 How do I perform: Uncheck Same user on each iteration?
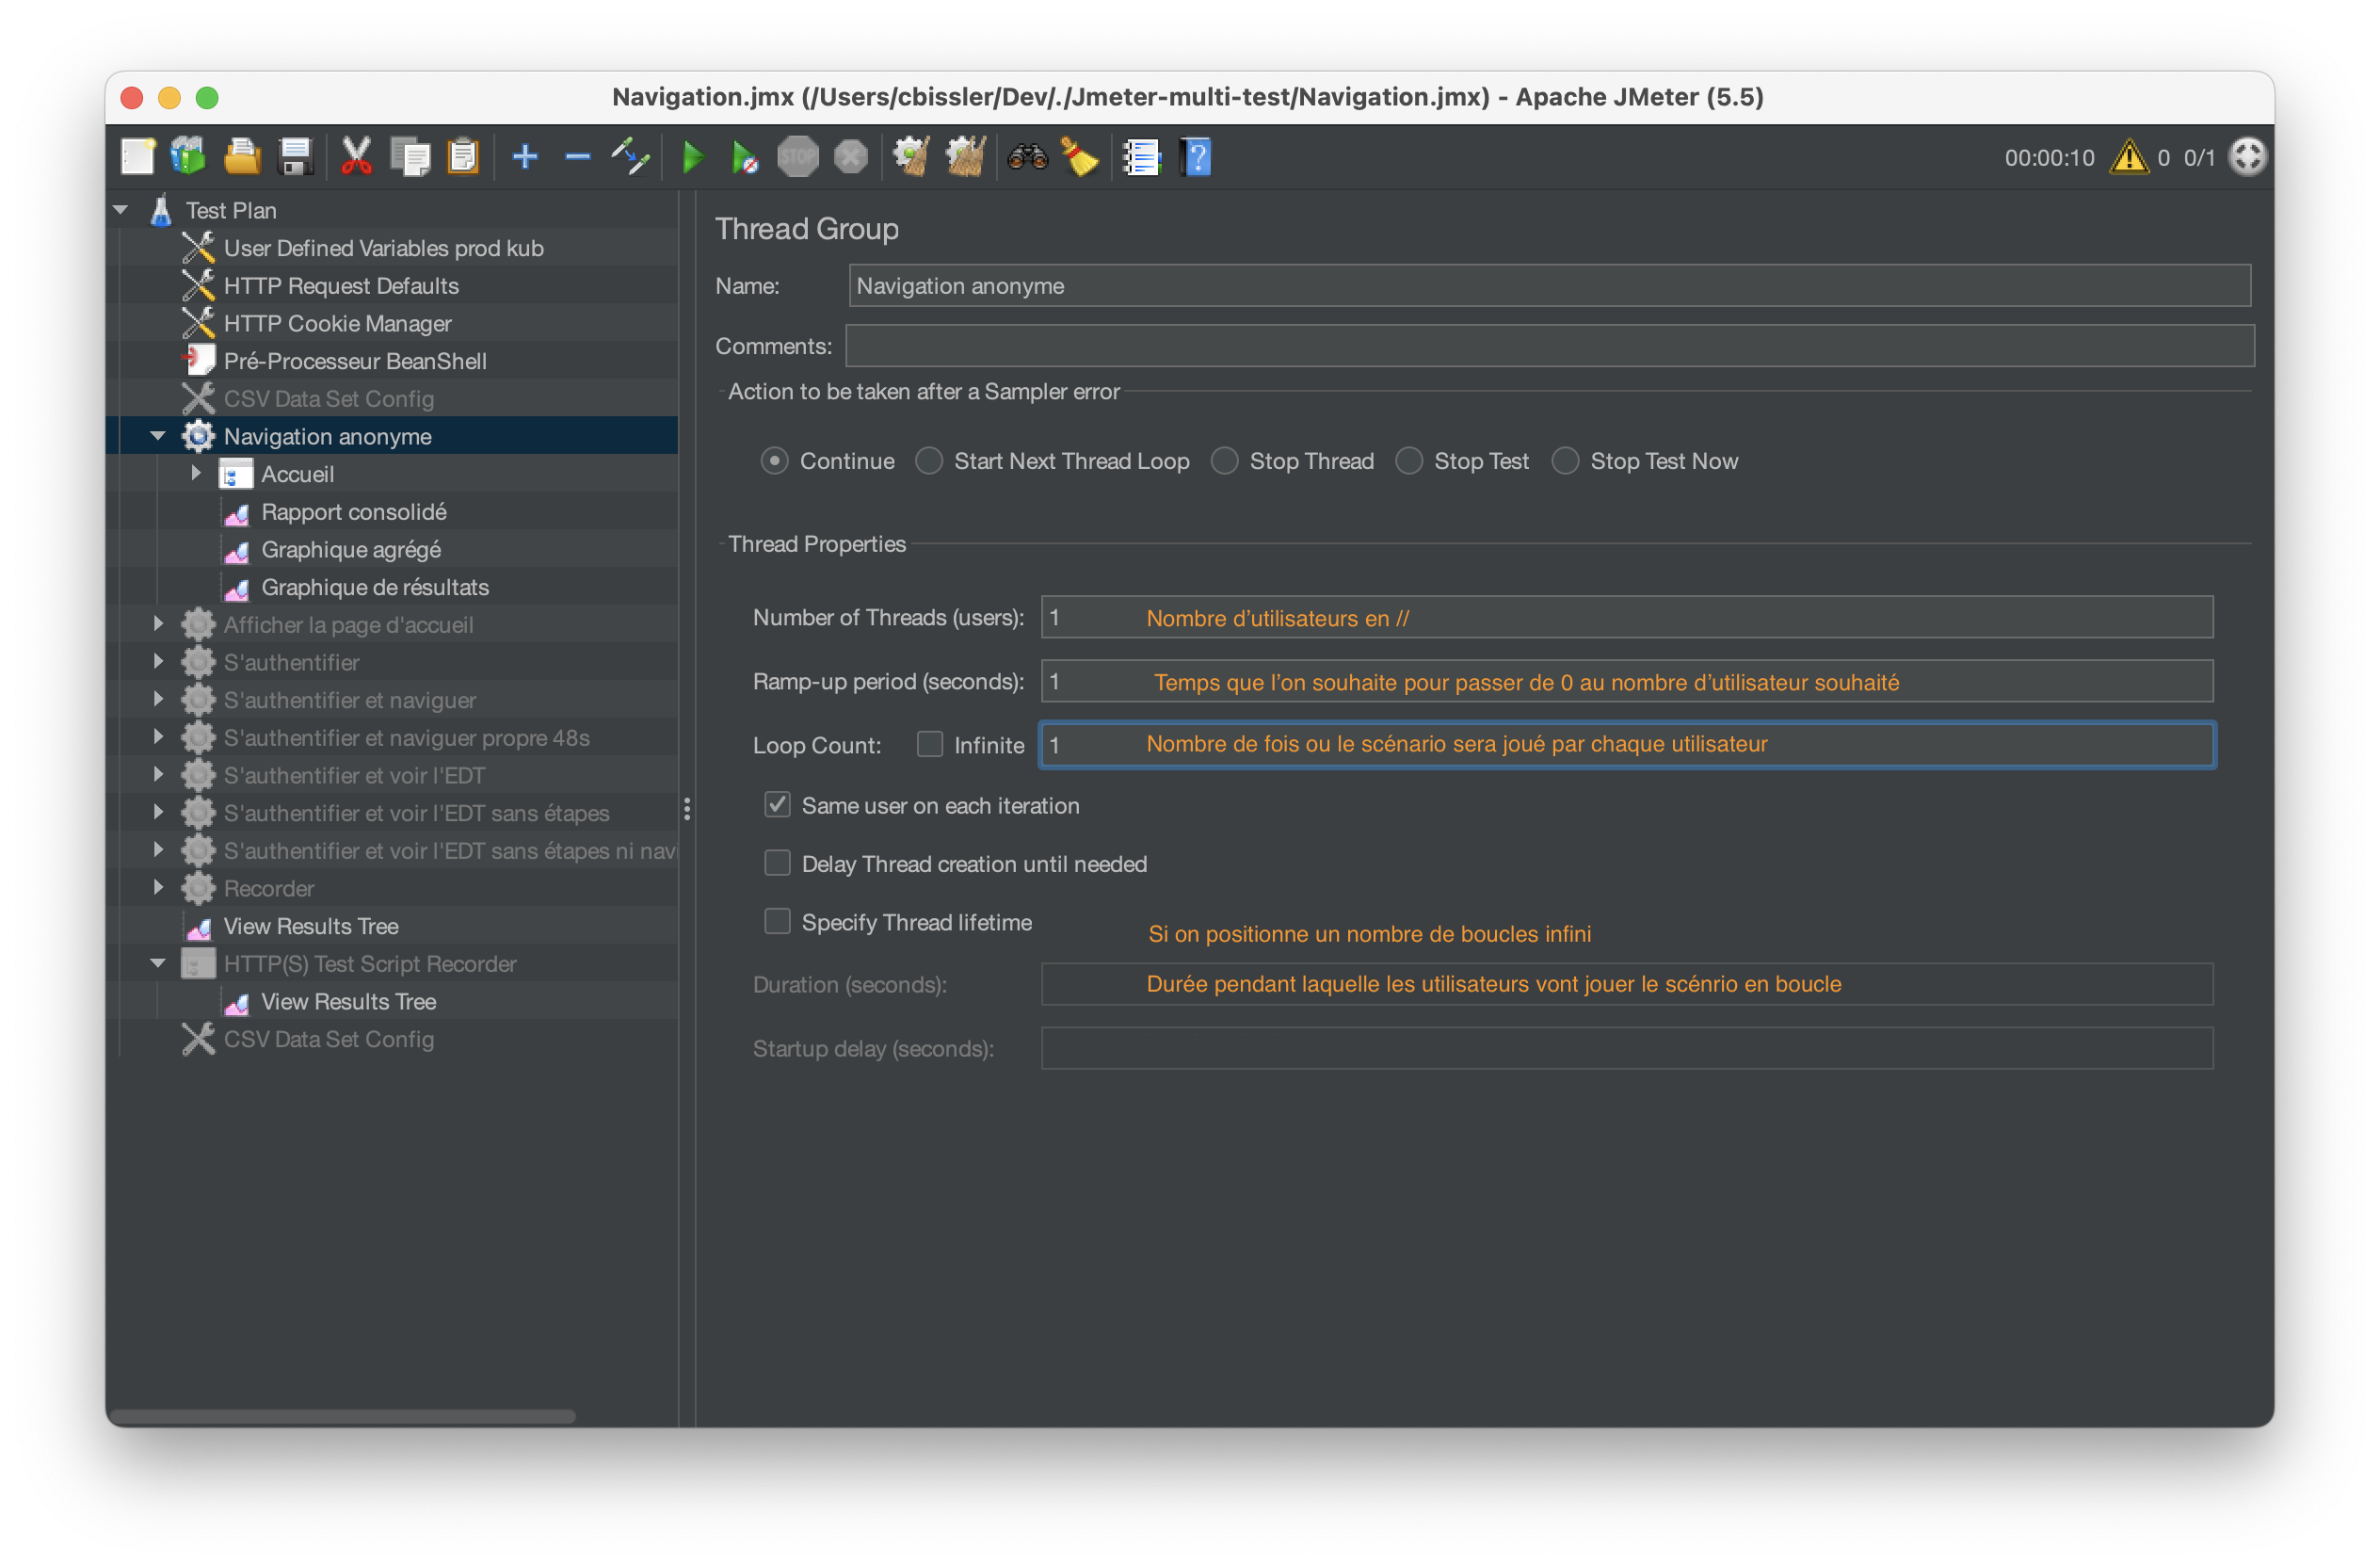click(777, 805)
